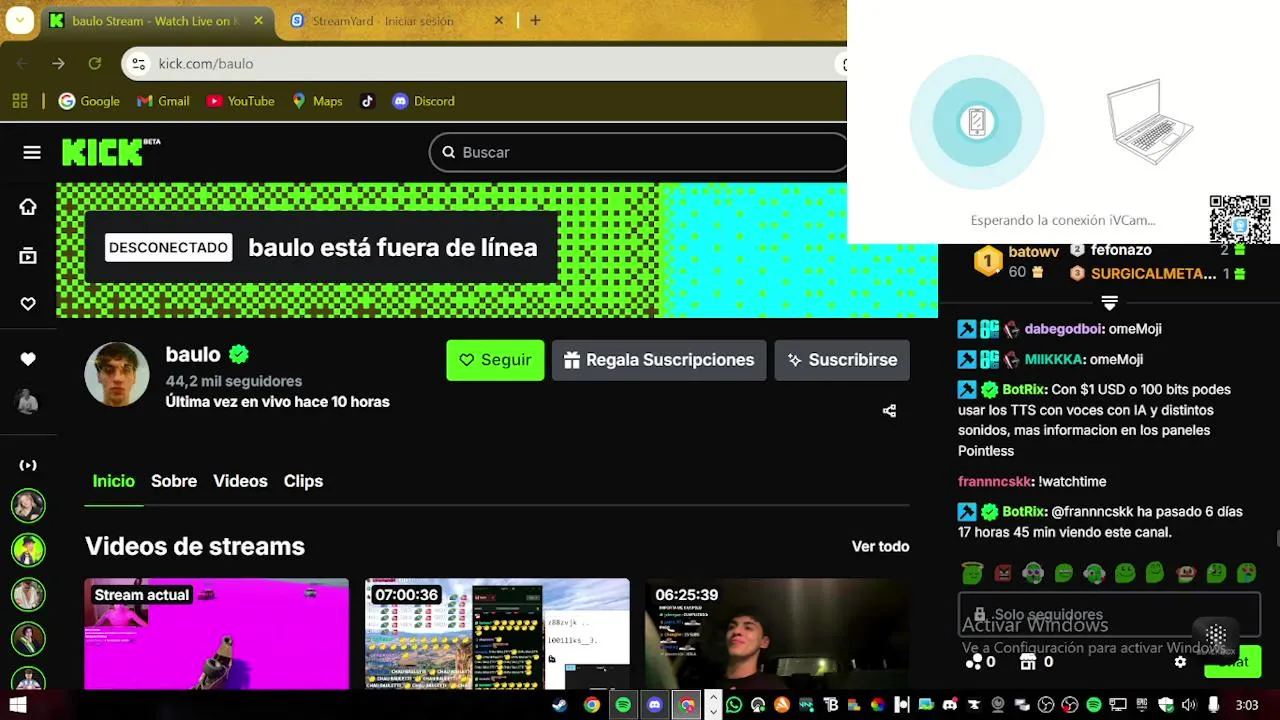Click Ver todo for stream videos
Image resolution: width=1280 pixels, height=720 pixels.
pyautogui.click(x=880, y=546)
